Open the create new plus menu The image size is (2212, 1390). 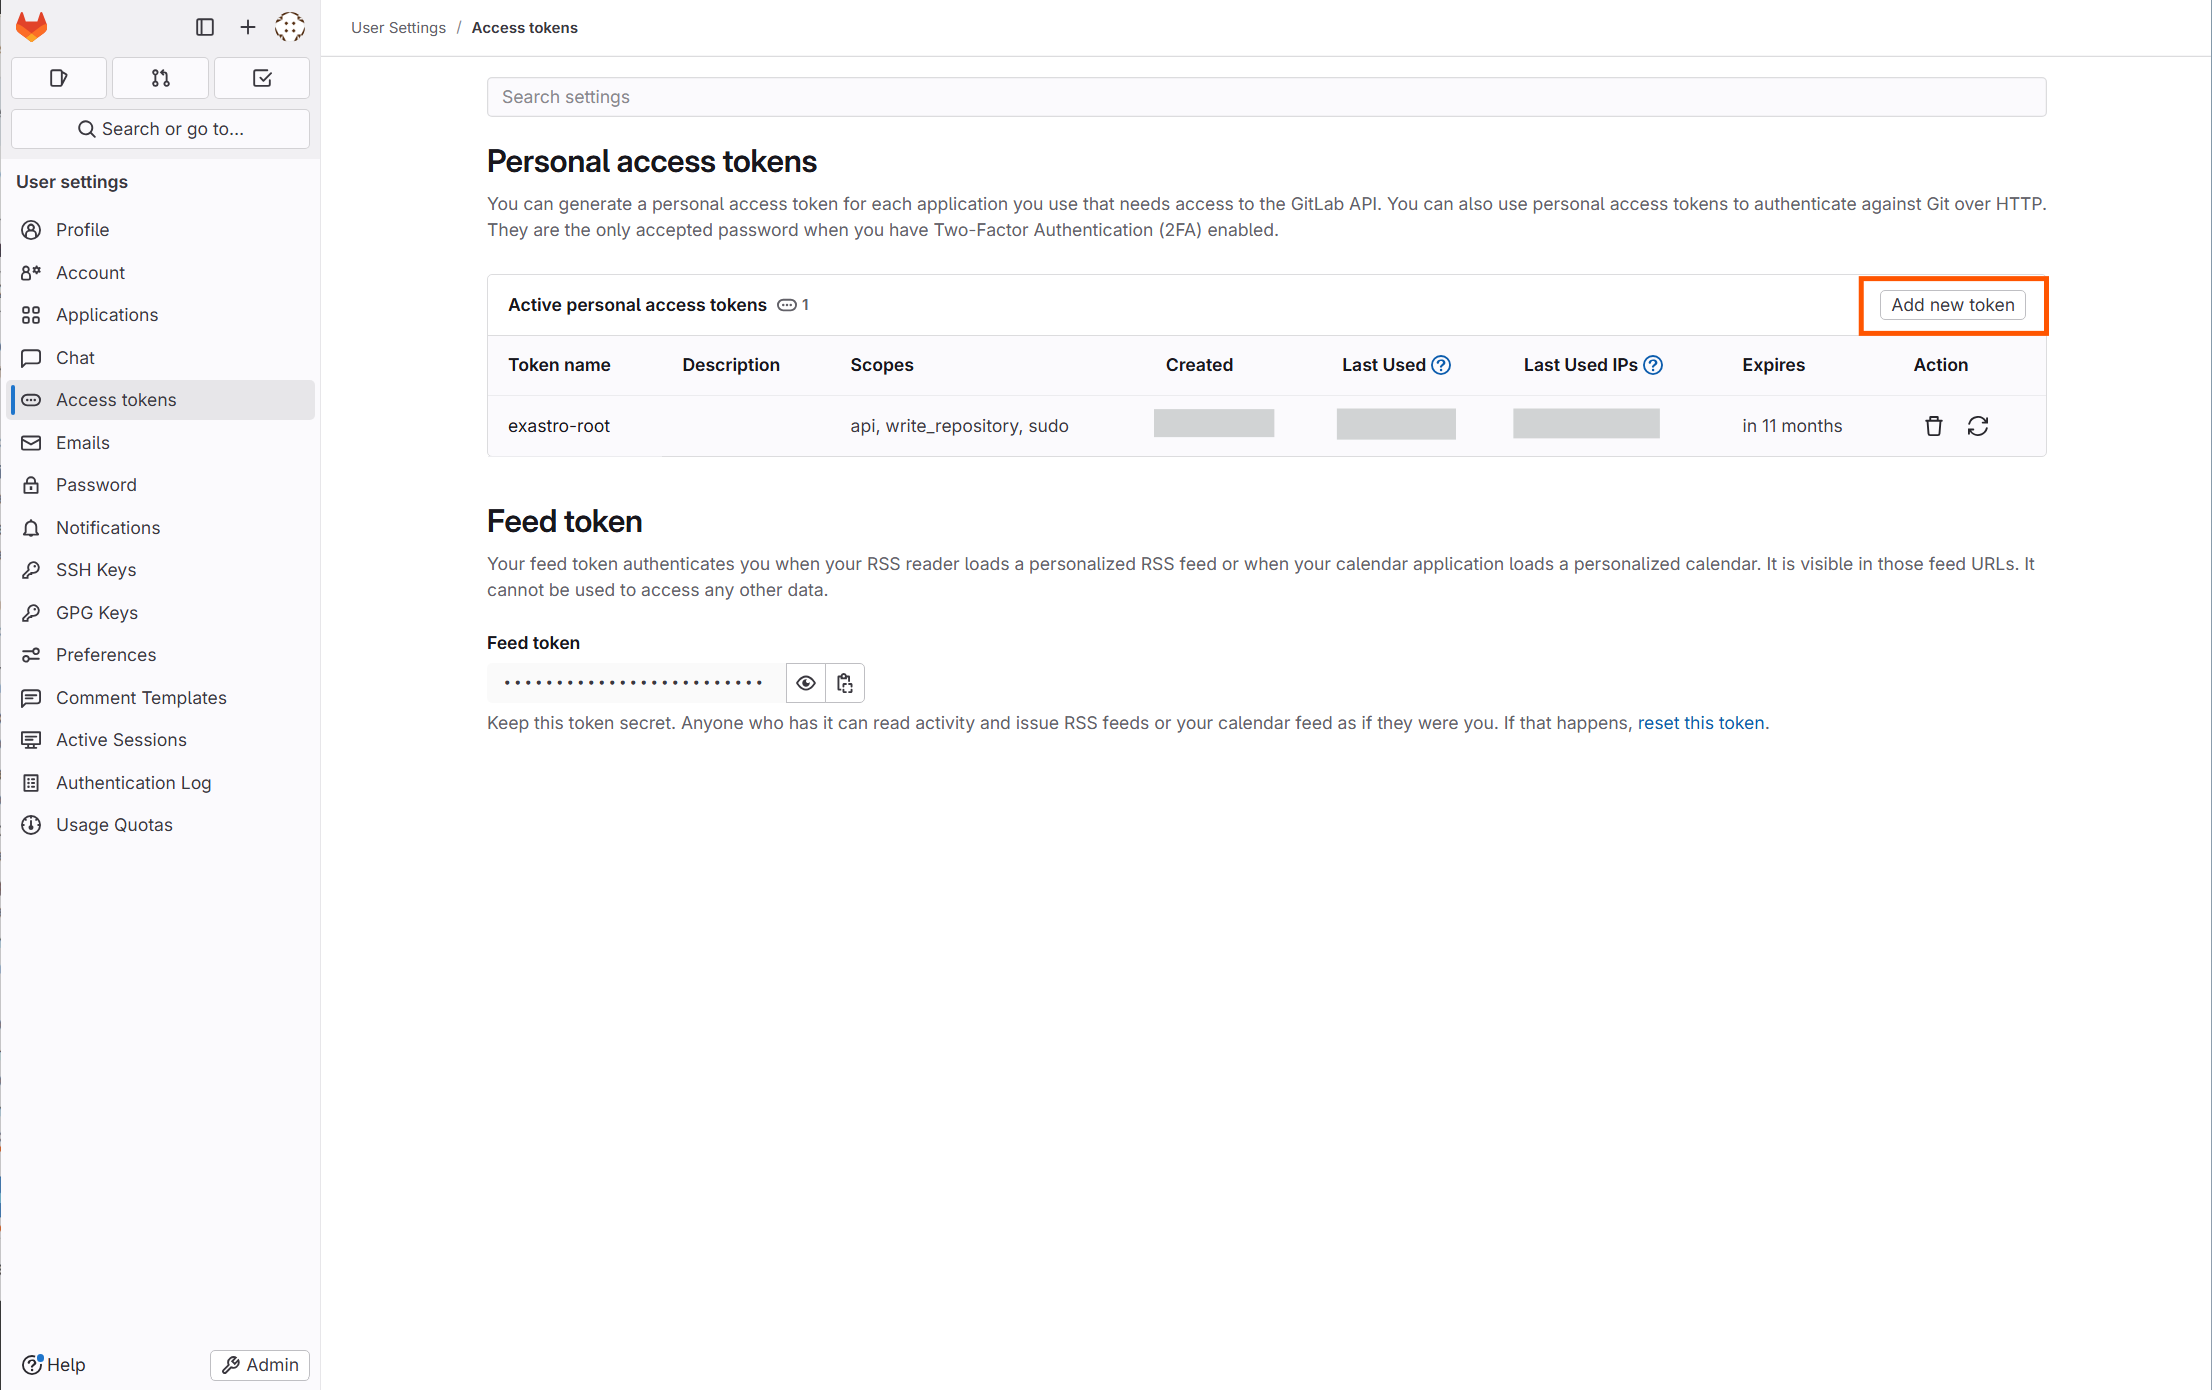point(248,27)
